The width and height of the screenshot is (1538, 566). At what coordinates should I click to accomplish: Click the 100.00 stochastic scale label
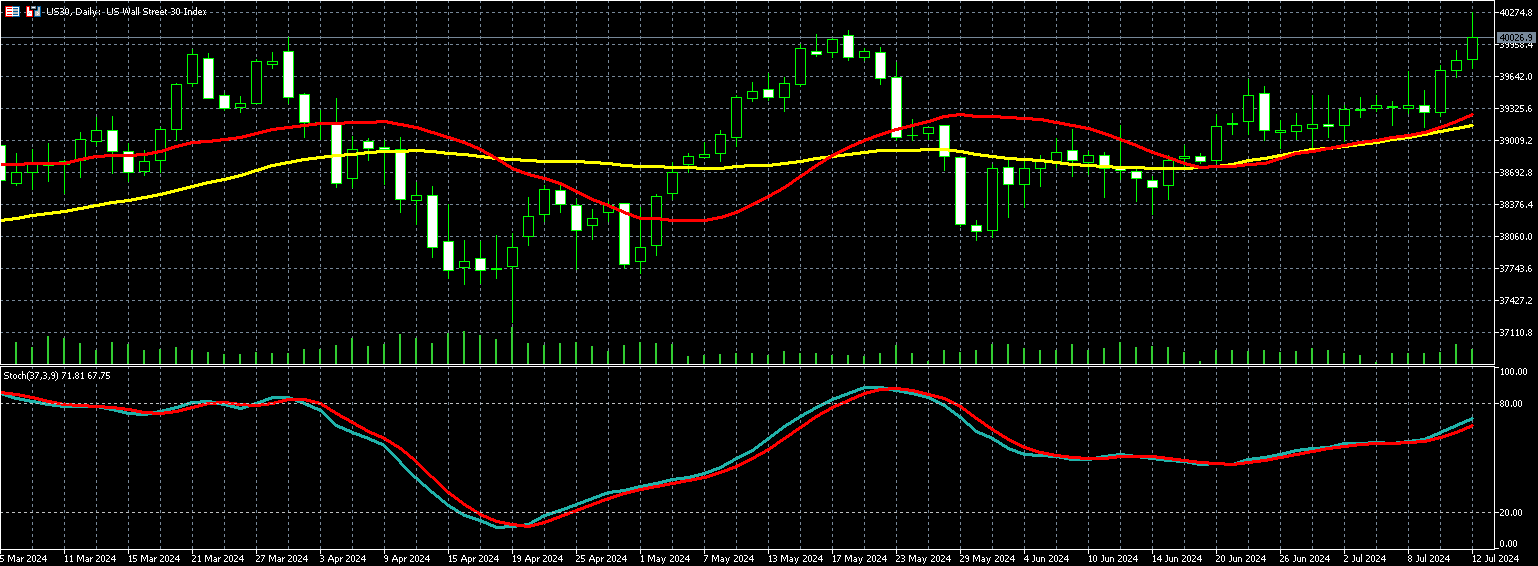1515,371
